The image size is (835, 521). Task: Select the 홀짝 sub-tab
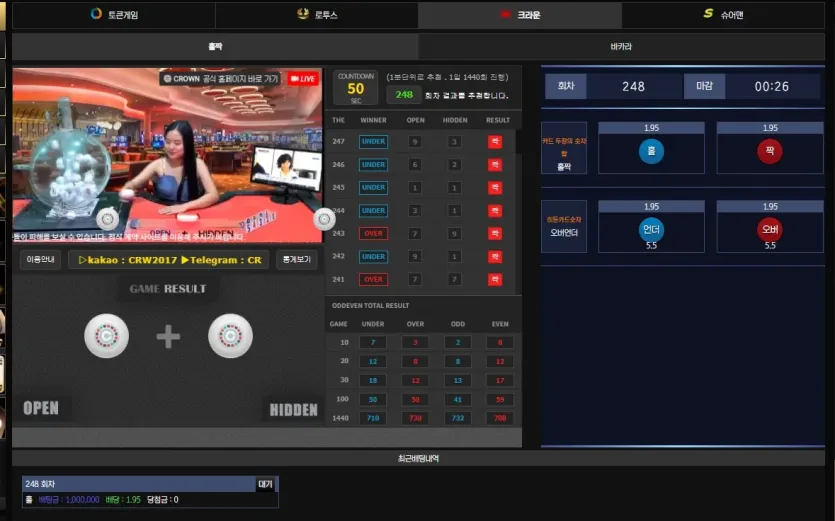[x=215, y=47]
